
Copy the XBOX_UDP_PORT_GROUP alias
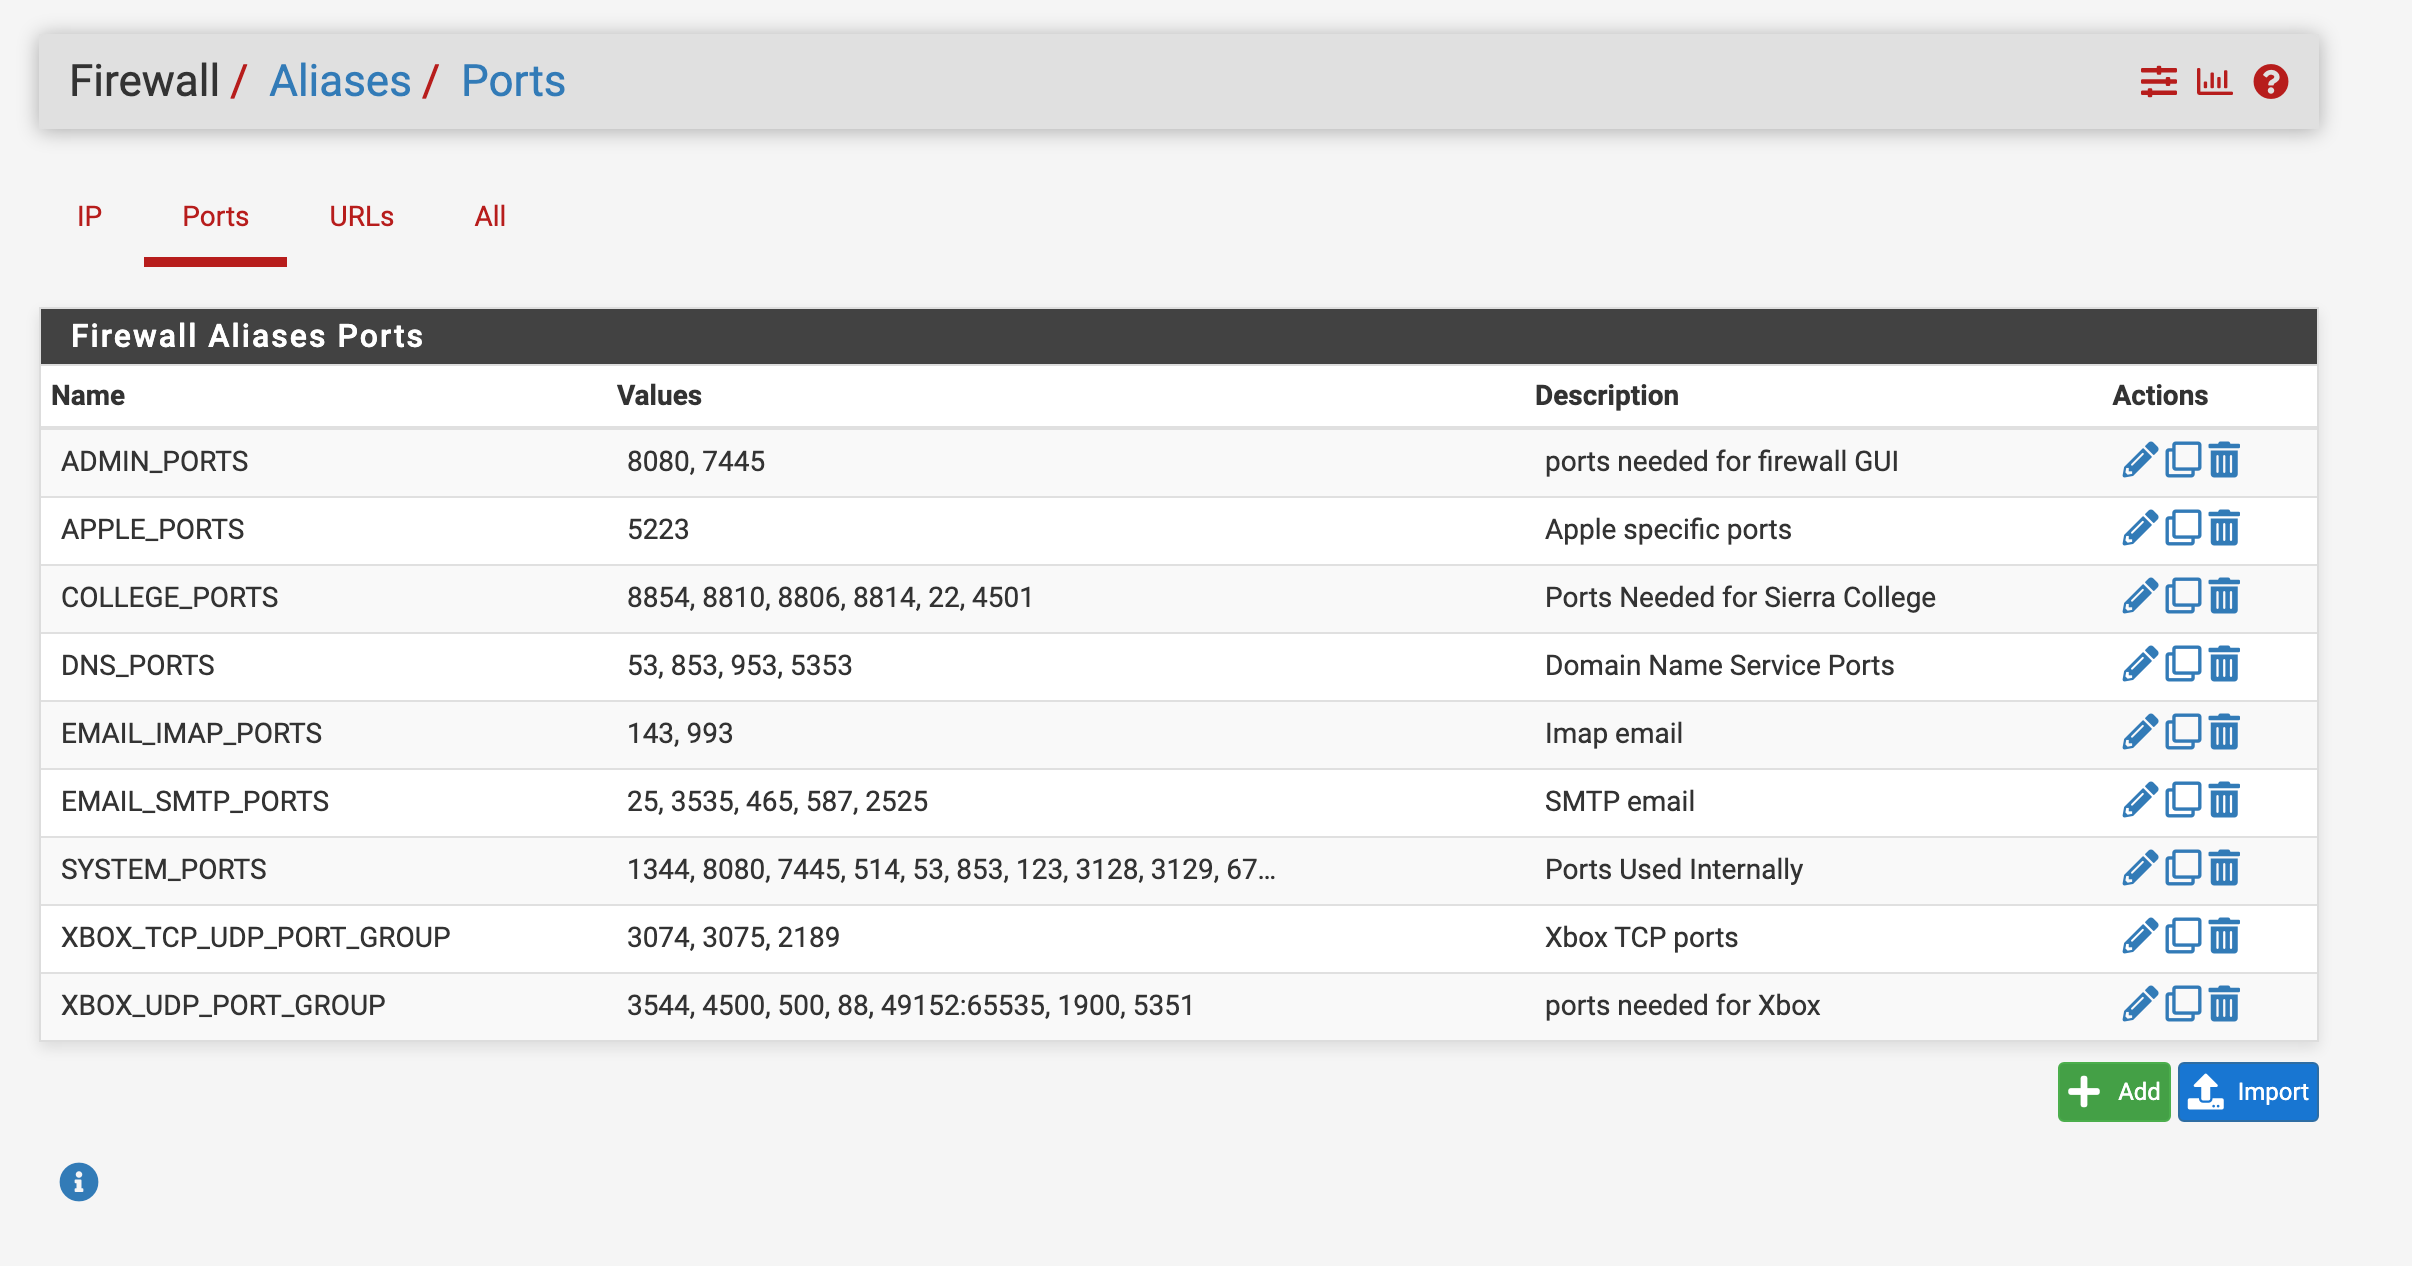2183,1005
